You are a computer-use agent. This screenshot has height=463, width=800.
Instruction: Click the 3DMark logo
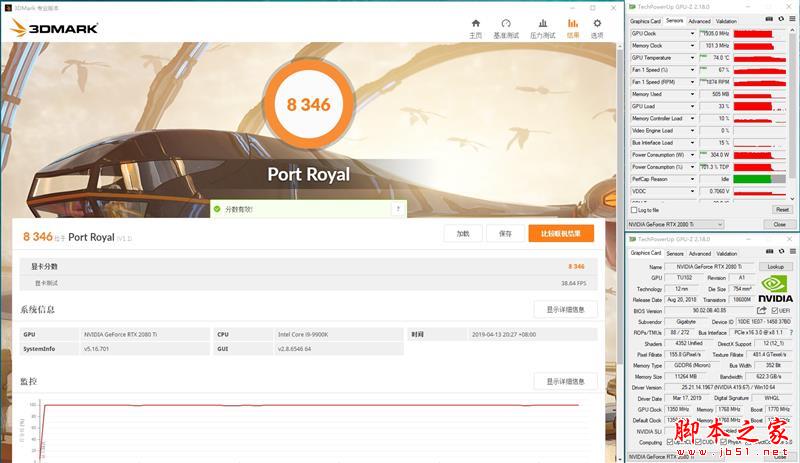(54, 29)
